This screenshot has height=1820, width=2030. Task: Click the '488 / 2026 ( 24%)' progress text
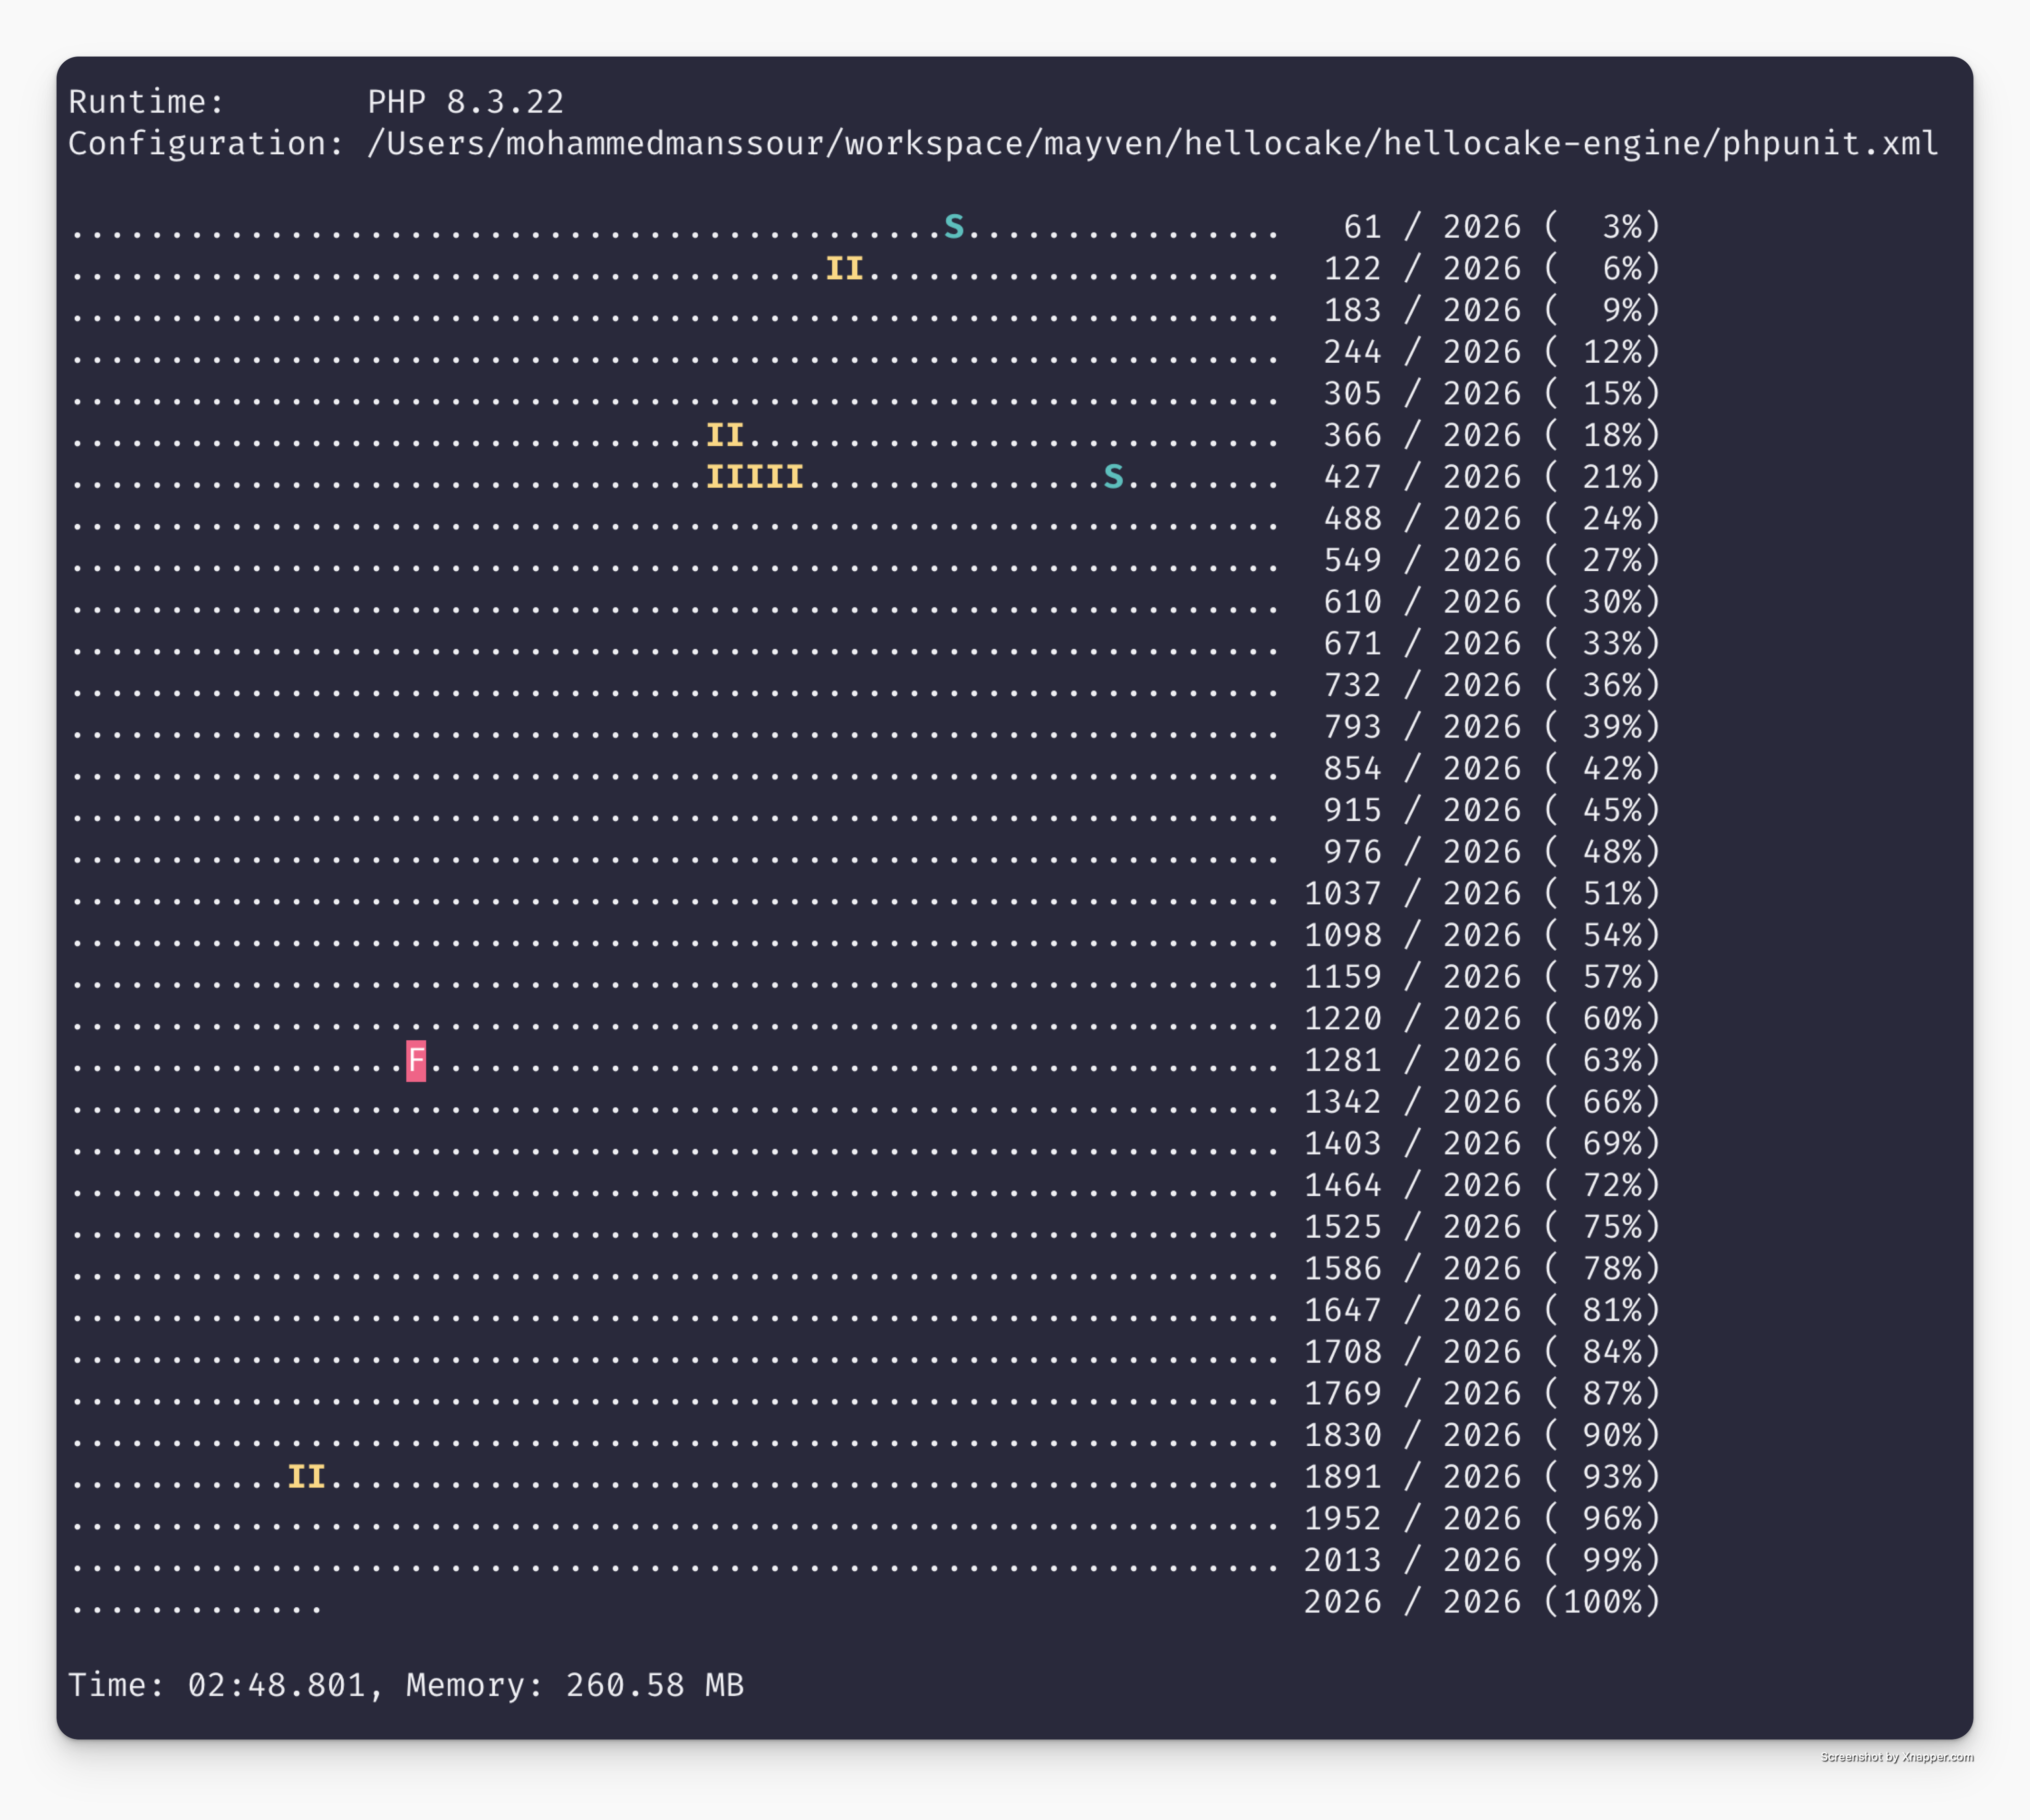tap(1492, 519)
